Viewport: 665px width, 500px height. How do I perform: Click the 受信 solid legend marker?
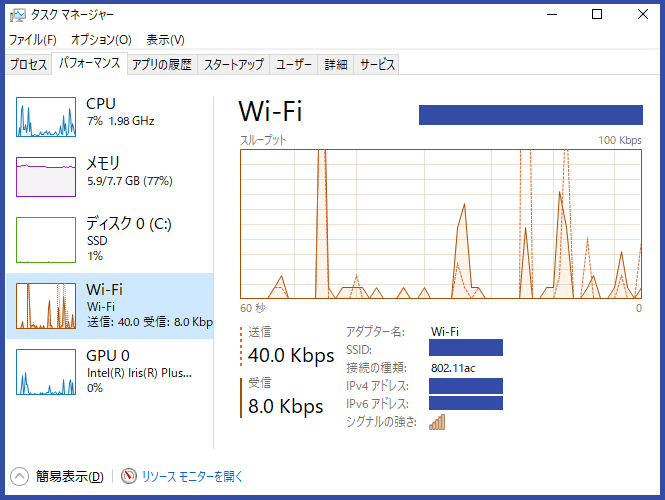(241, 398)
